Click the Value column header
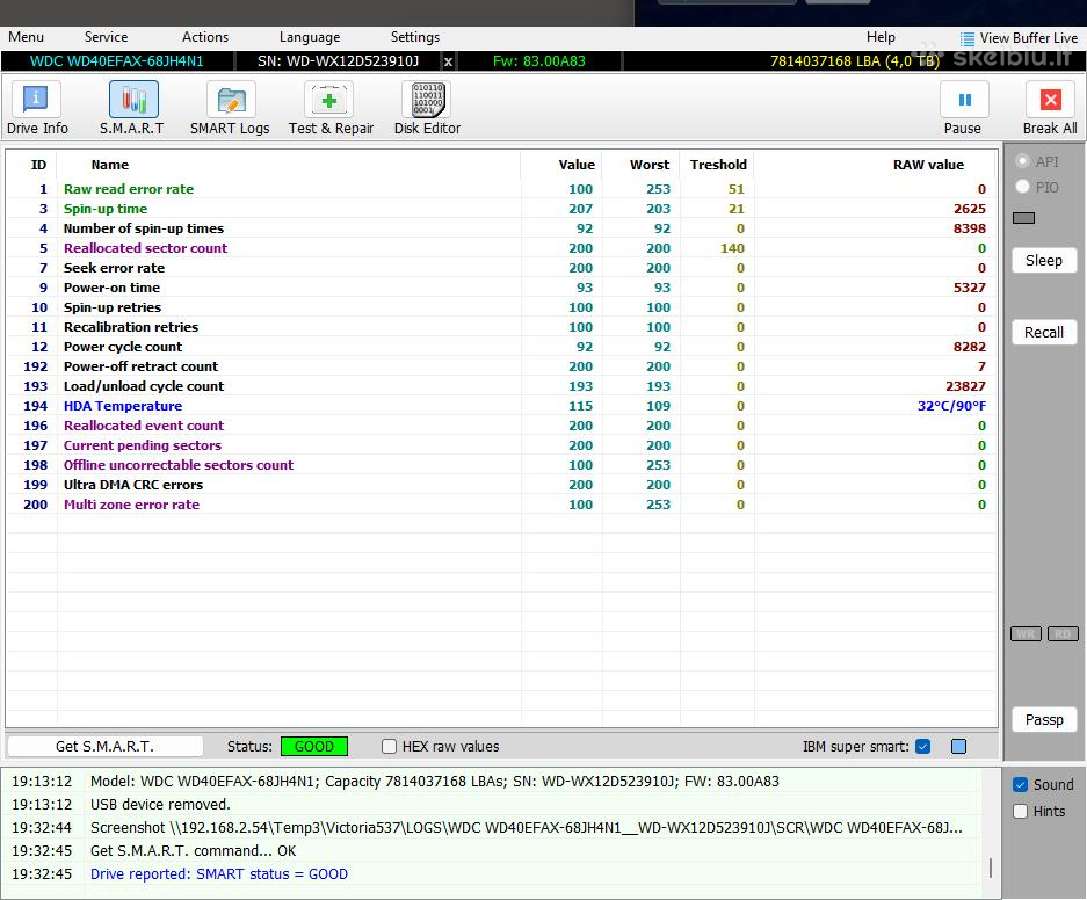1087x900 pixels. pos(577,164)
